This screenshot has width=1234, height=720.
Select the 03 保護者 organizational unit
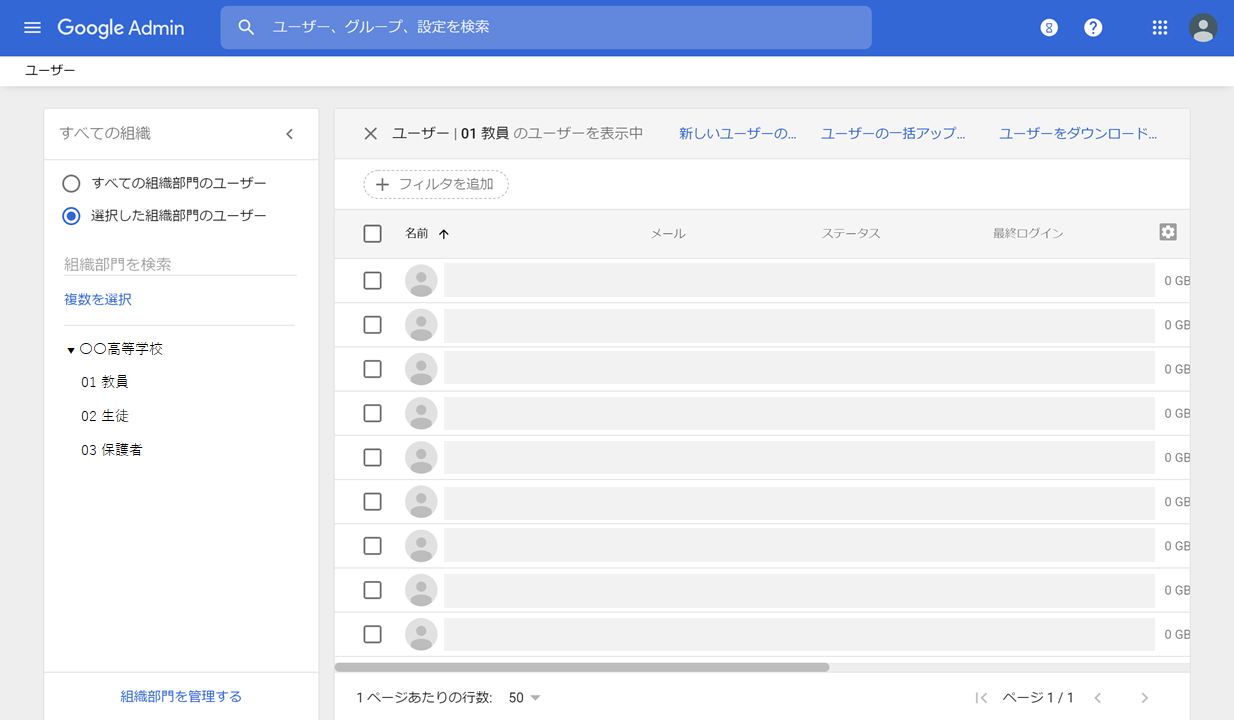point(112,450)
